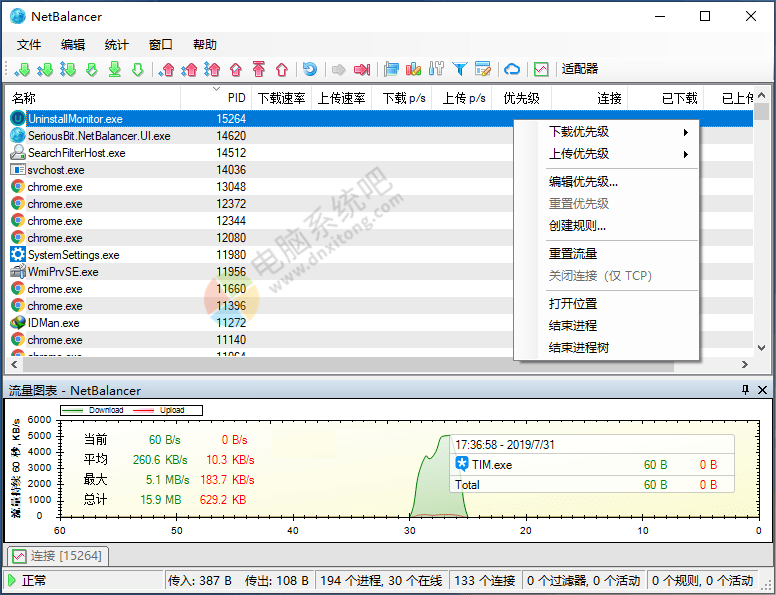Click green download arrow with underline bar
The height and width of the screenshot is (595, 776).
(x=115, y=69)
